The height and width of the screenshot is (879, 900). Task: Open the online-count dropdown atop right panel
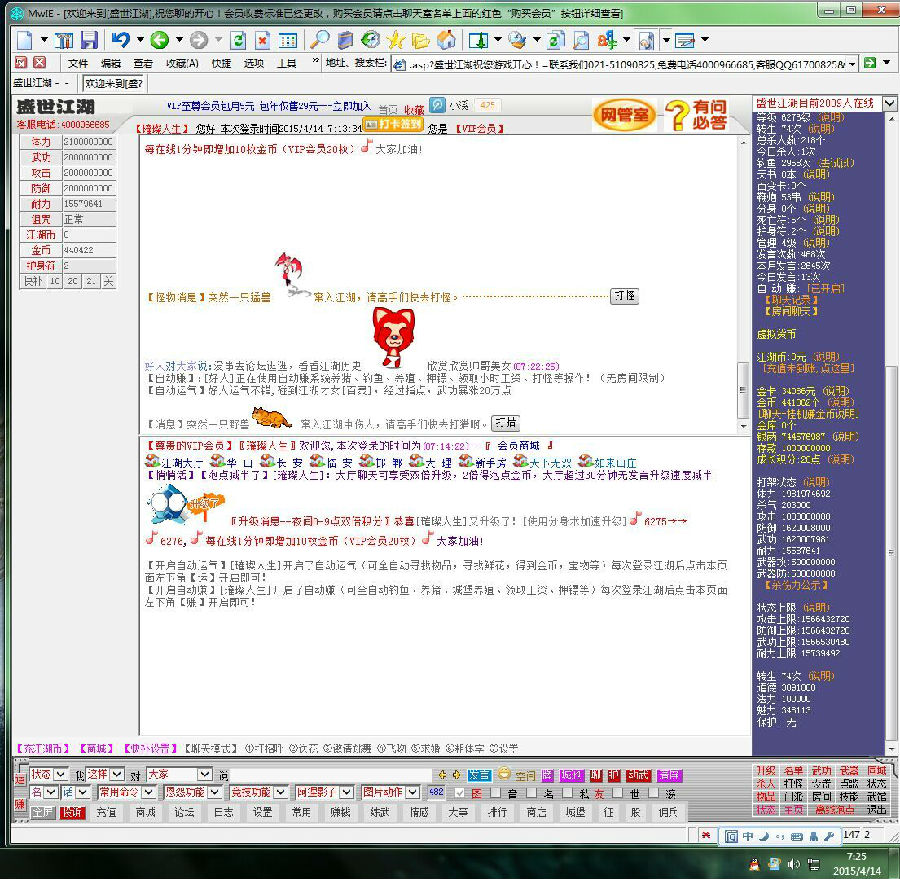coord(889,103)
